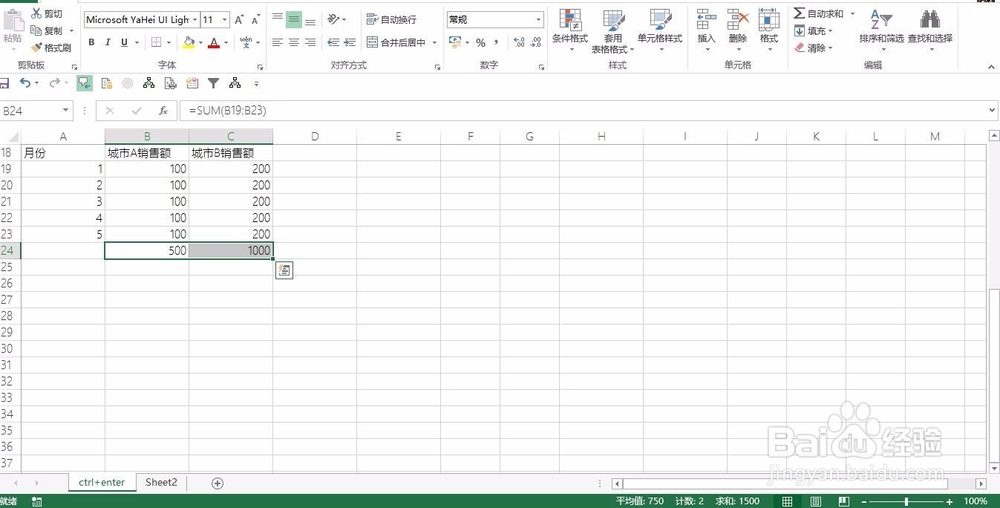Open Format as Table (套用表格格式)
This screenshot has height=508, width=1000.
[613, 31]
